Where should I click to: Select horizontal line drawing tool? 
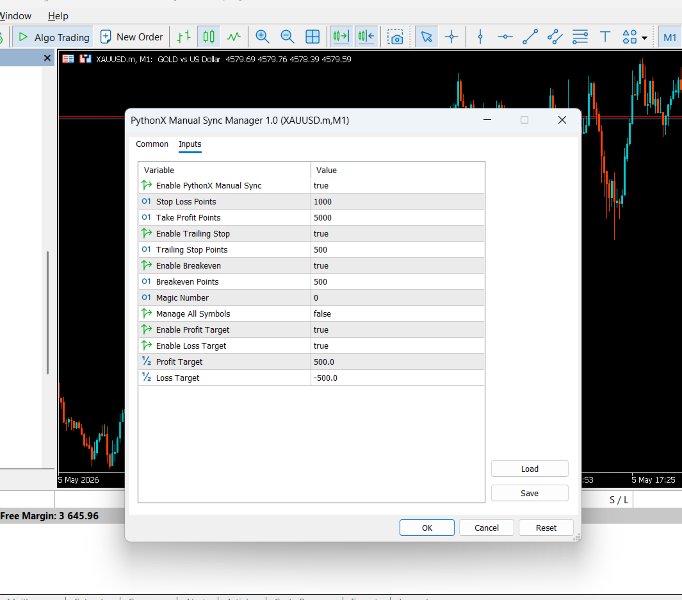pyautogui.click(x=505, y=37)
